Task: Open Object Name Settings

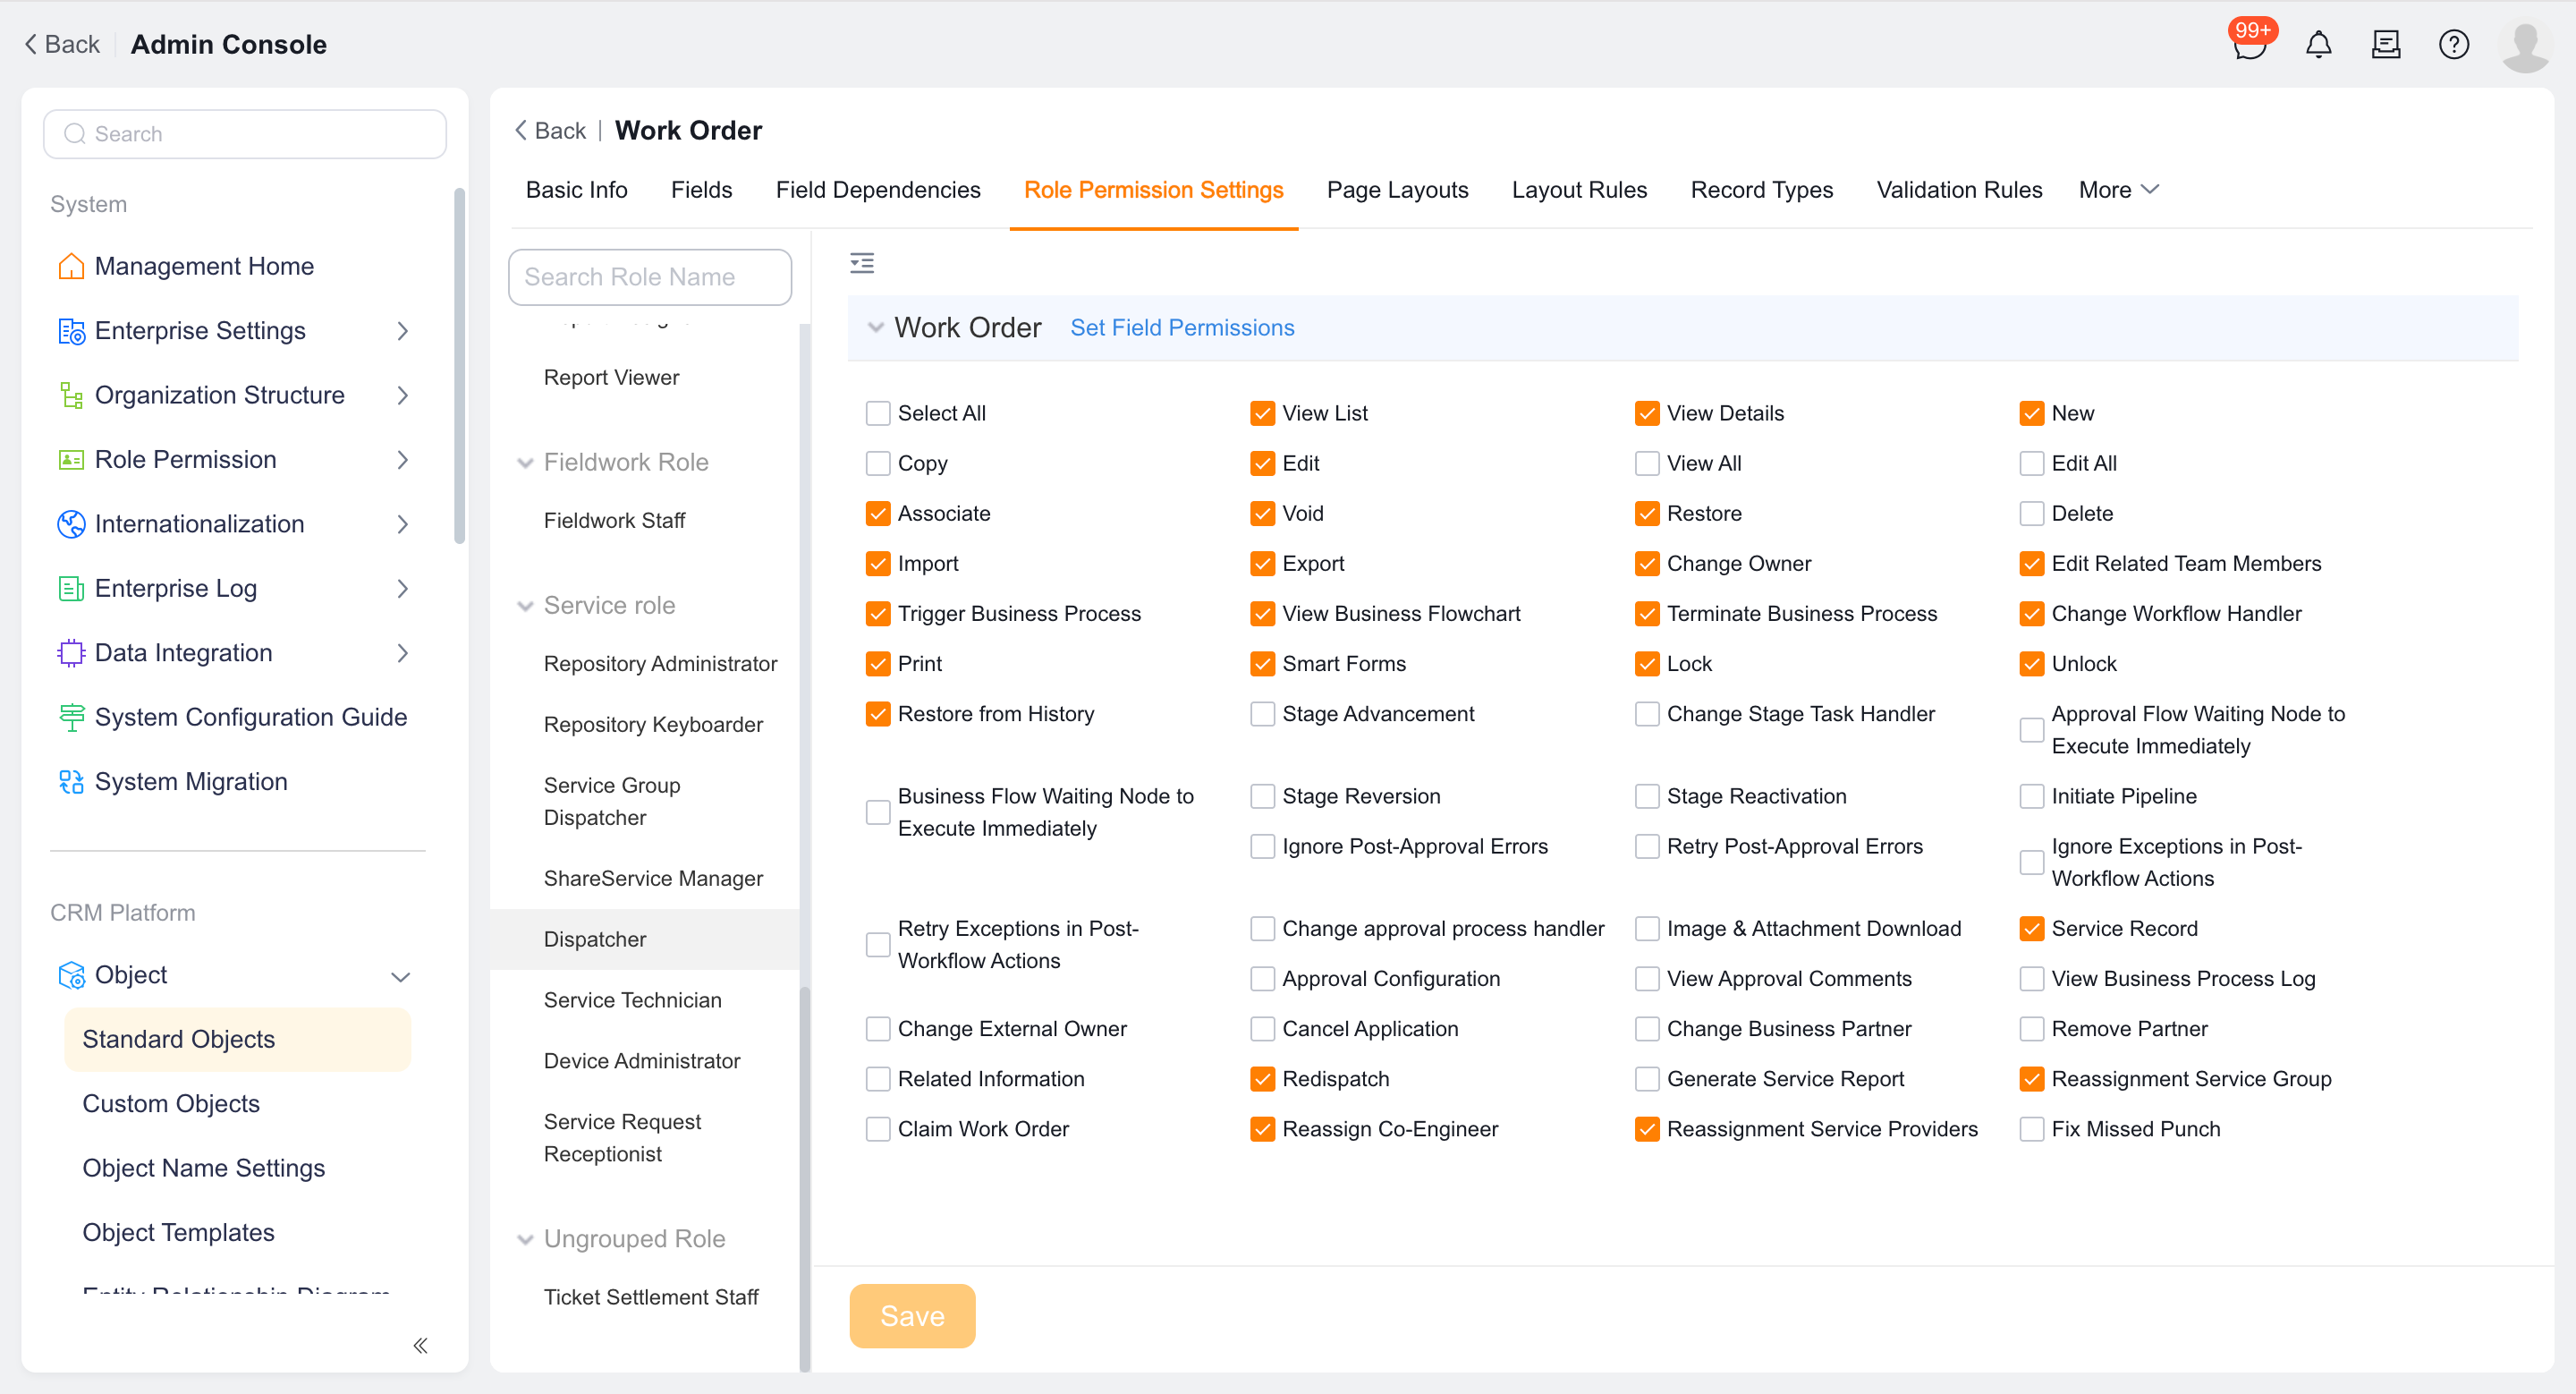Action: point(204,1169)
